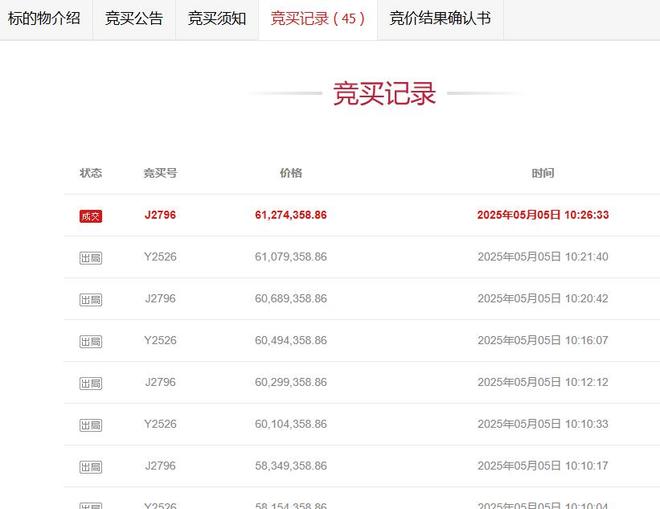Select bidder J2796 at 10:10:17 row
Screen dimensions: 660x509
click(x=160, y=465)
